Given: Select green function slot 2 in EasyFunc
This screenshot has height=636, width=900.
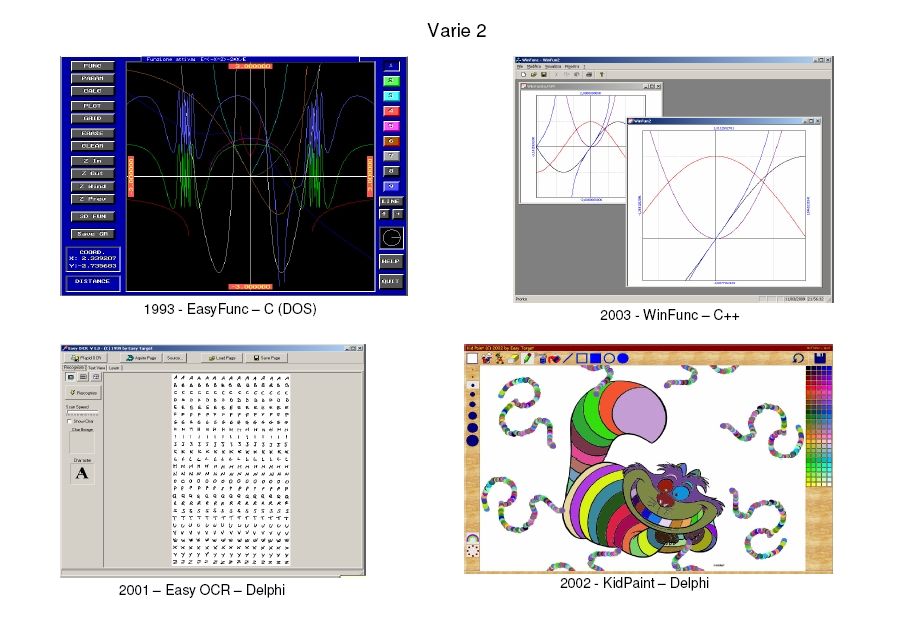Looking at the screenshot, I should (391, 80).
